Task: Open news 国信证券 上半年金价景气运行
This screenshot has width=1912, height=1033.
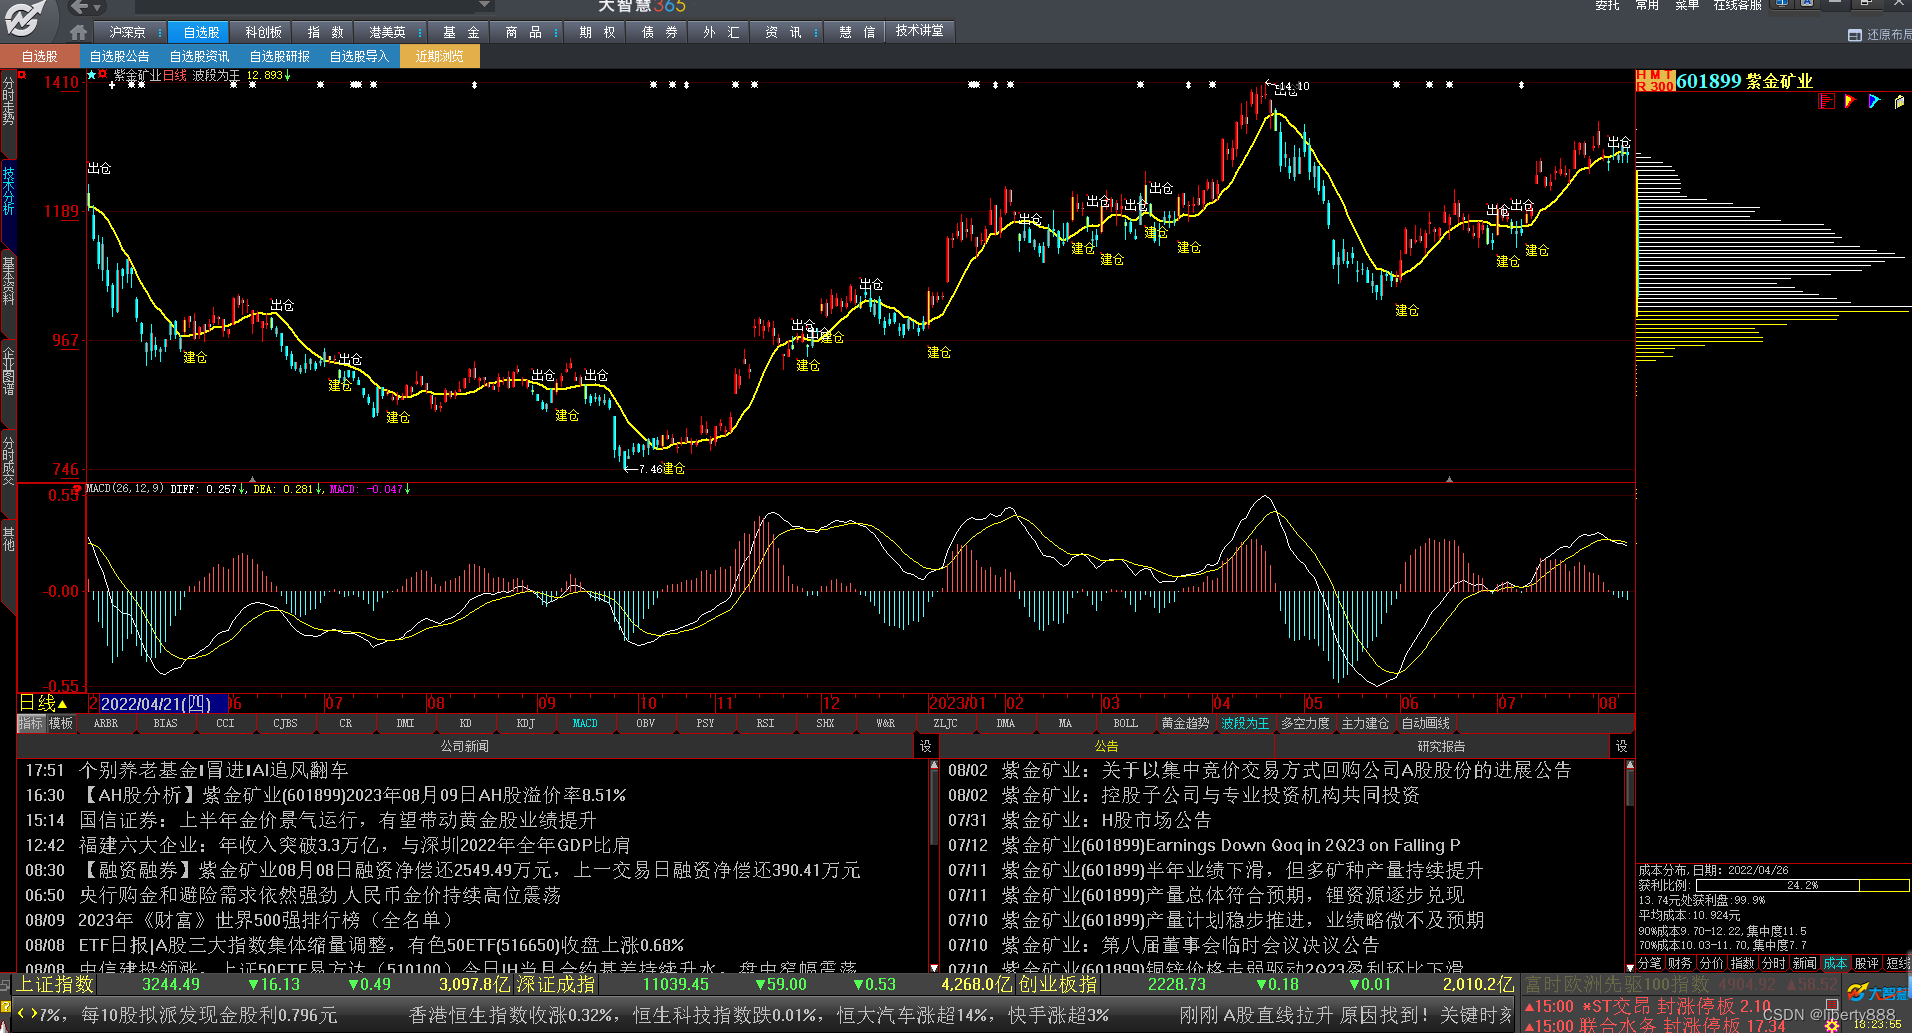Action: [x=338, y=820]
